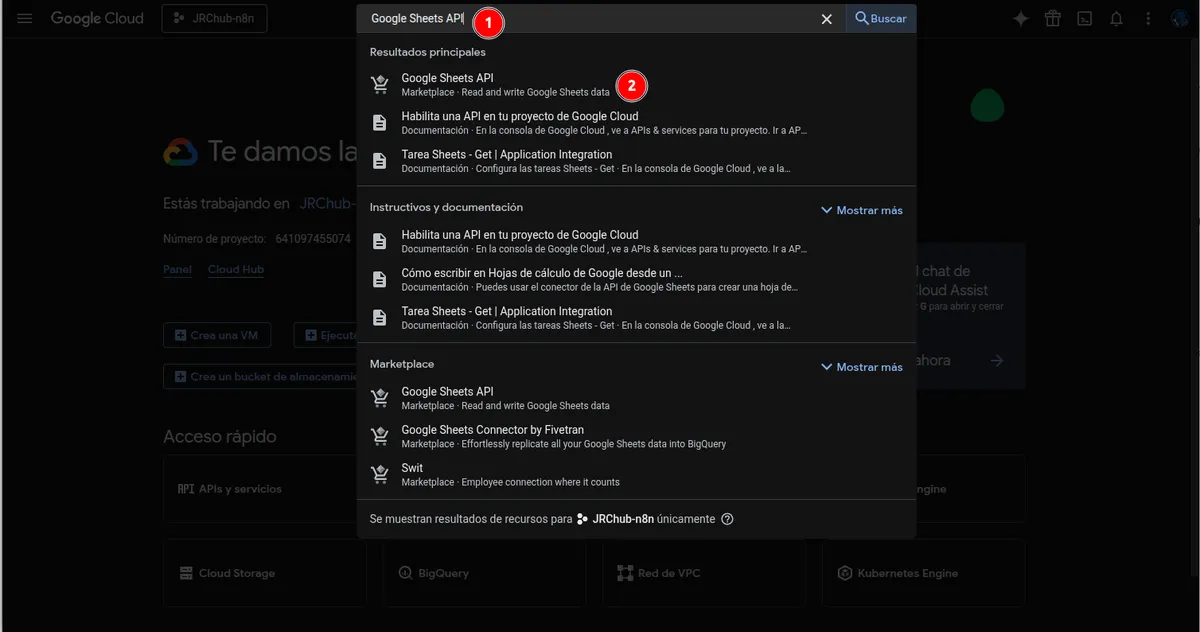Click the arrow in the Cloud Assist card
Viewport: 1200px width, 632px height.
pyautogui.click(x=997, y=360)
